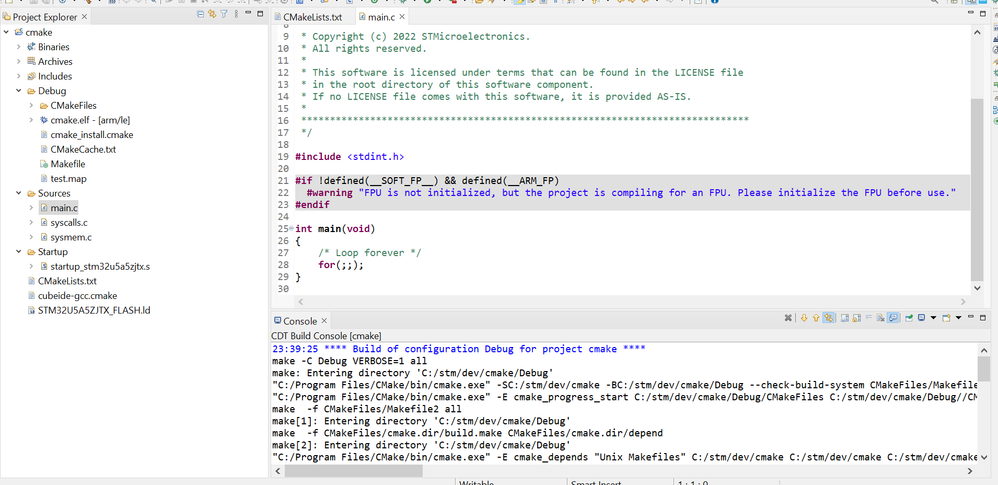Click gray X icon in Console toolbar
The width and height of the screenshot is (998, 485).
(788, 318)
